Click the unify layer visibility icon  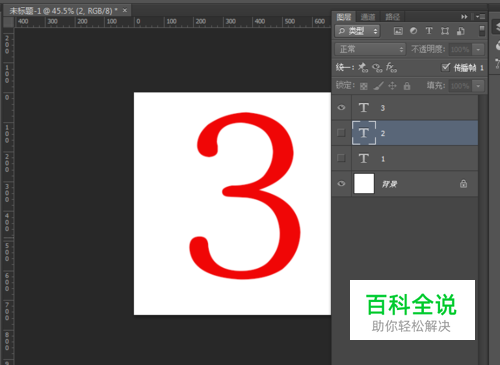377,68
